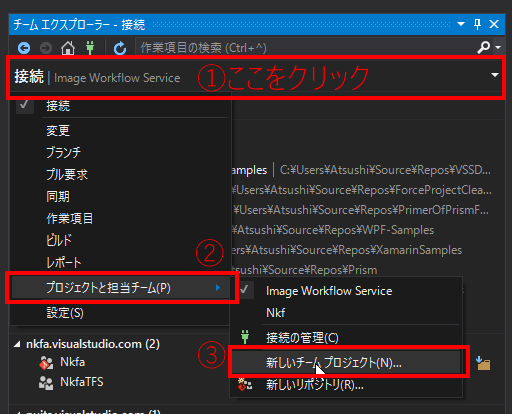Click the Forward navigation arrow icon

(x=46, y=48)
